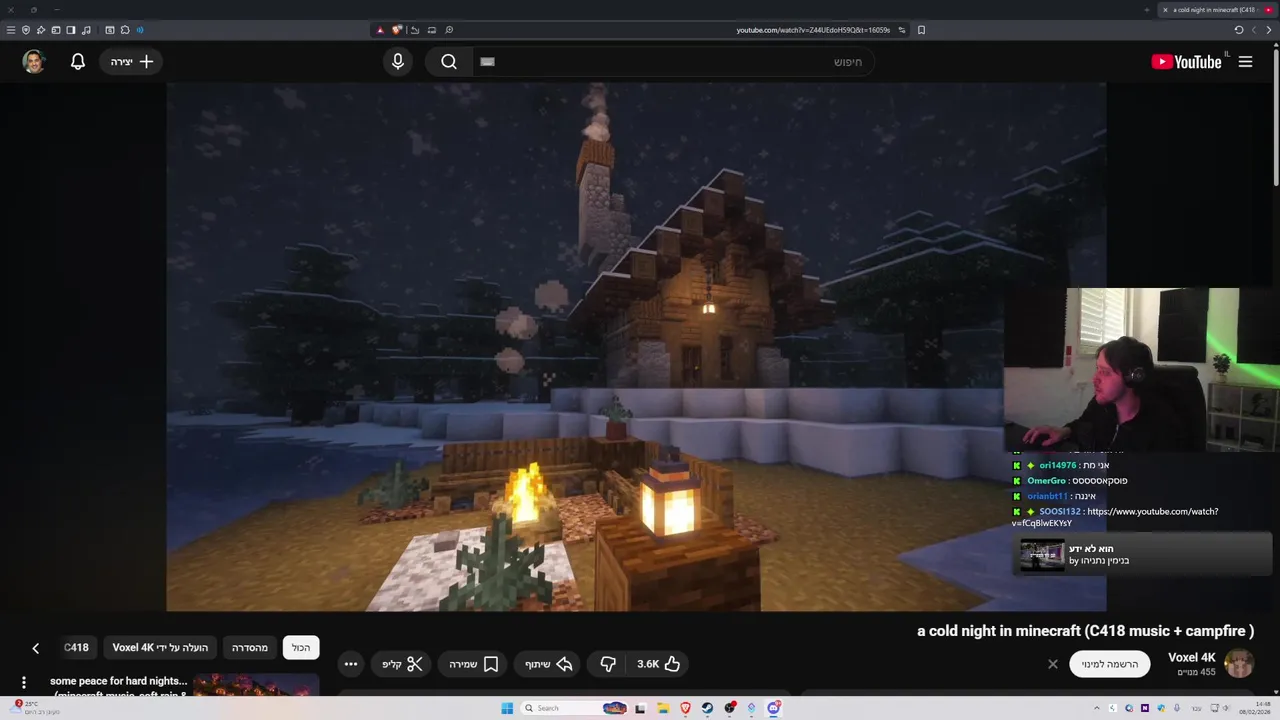1280x720 pixels.
Task: Open the music note toolbar icon
Action: (x=86, y=30)
